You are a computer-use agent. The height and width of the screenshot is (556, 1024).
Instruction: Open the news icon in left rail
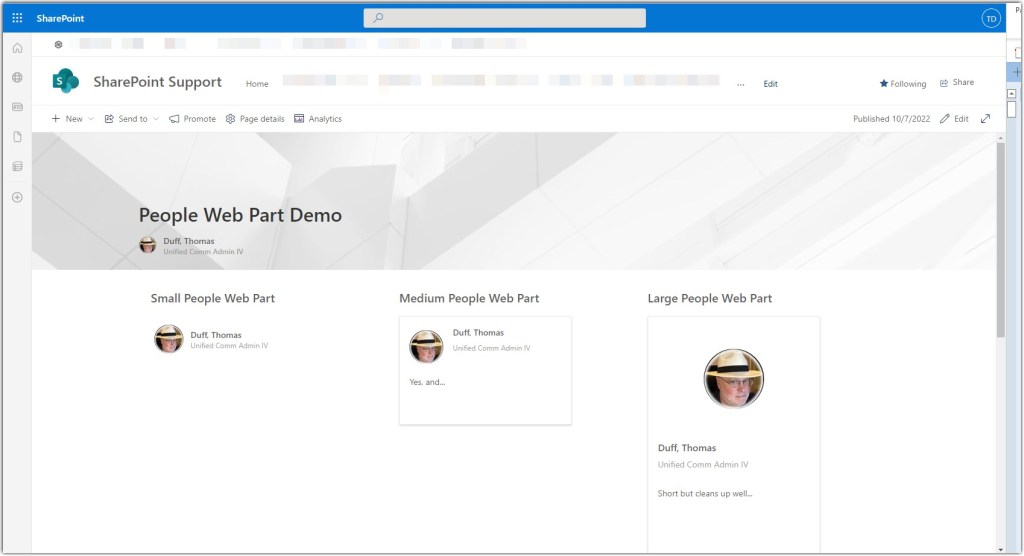(17, 107)
